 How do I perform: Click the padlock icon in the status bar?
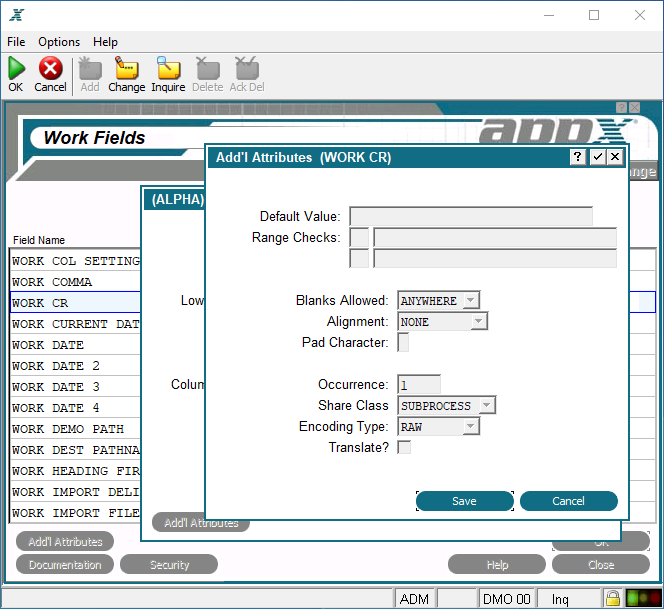point(612,598)
